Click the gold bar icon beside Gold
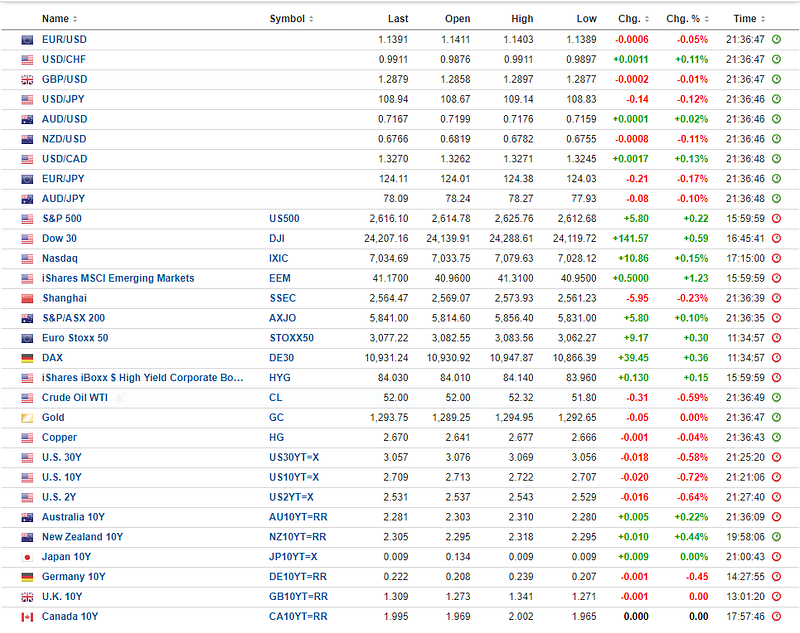The width and height of the screenshot is (800, 633). (27, 418)
